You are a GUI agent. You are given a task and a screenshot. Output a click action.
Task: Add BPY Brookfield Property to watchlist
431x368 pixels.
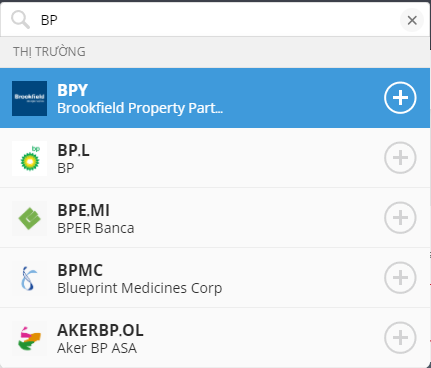[400, 98]
